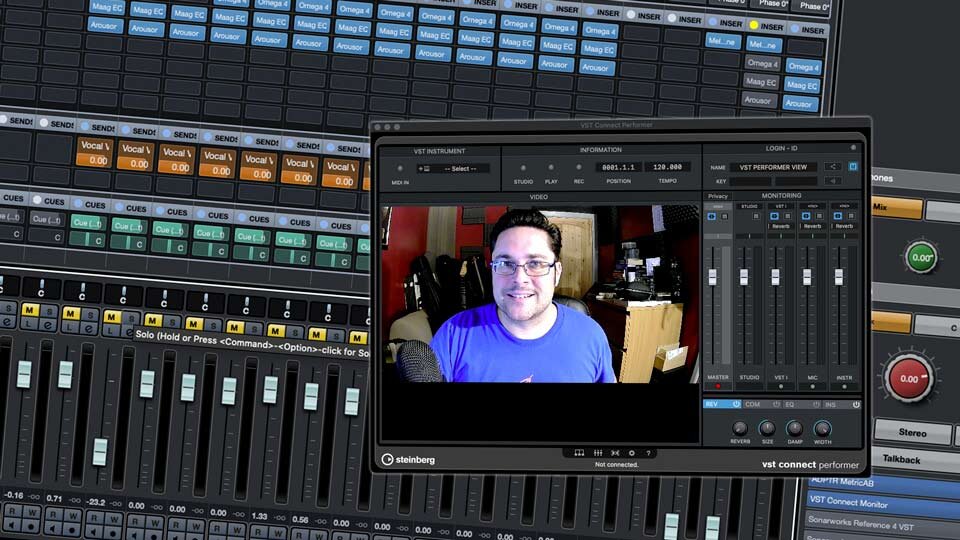The width and height of the screenshot is (960, 540).
Task: Click the blue icon on the INSTR monitoring strip
Action: click(x=838, y=217)
